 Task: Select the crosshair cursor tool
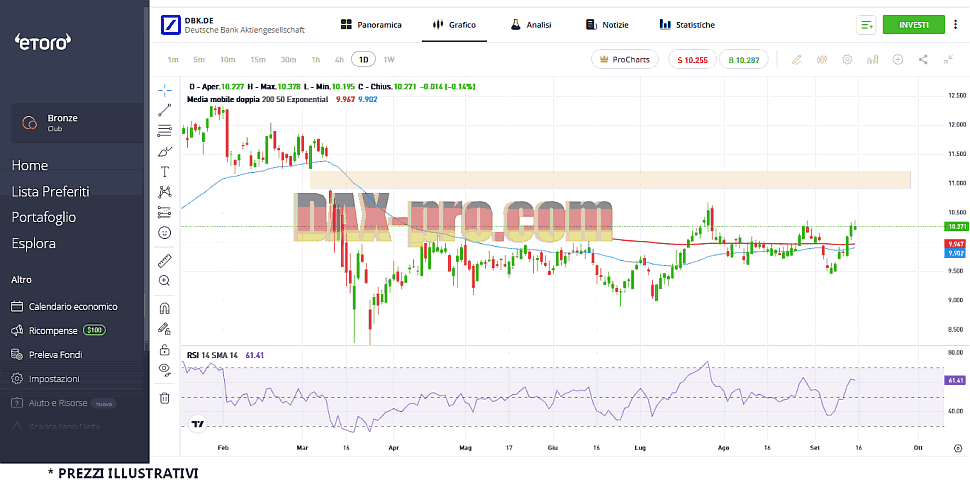[165, 90]
